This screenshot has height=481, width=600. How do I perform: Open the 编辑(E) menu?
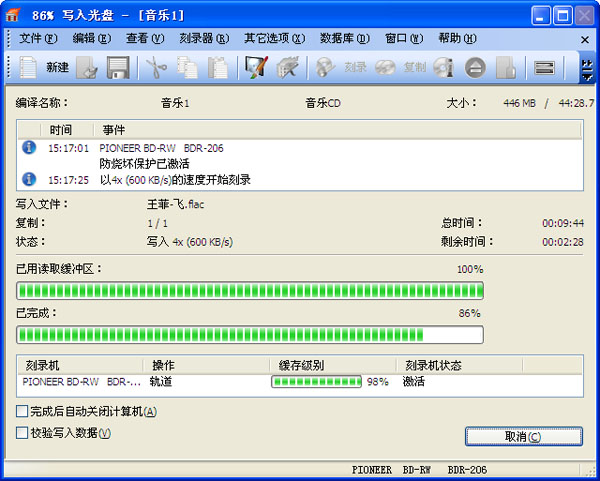92,38
